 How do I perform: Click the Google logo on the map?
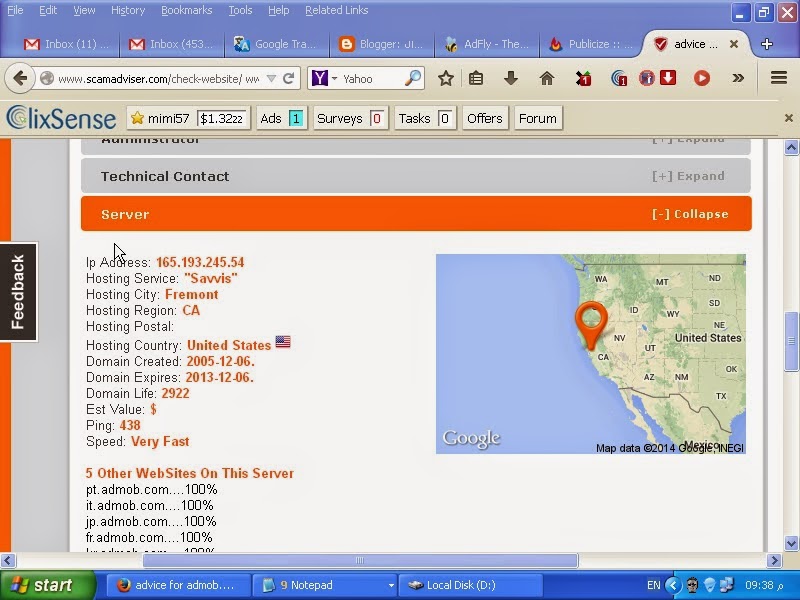[x=471, y=438]
